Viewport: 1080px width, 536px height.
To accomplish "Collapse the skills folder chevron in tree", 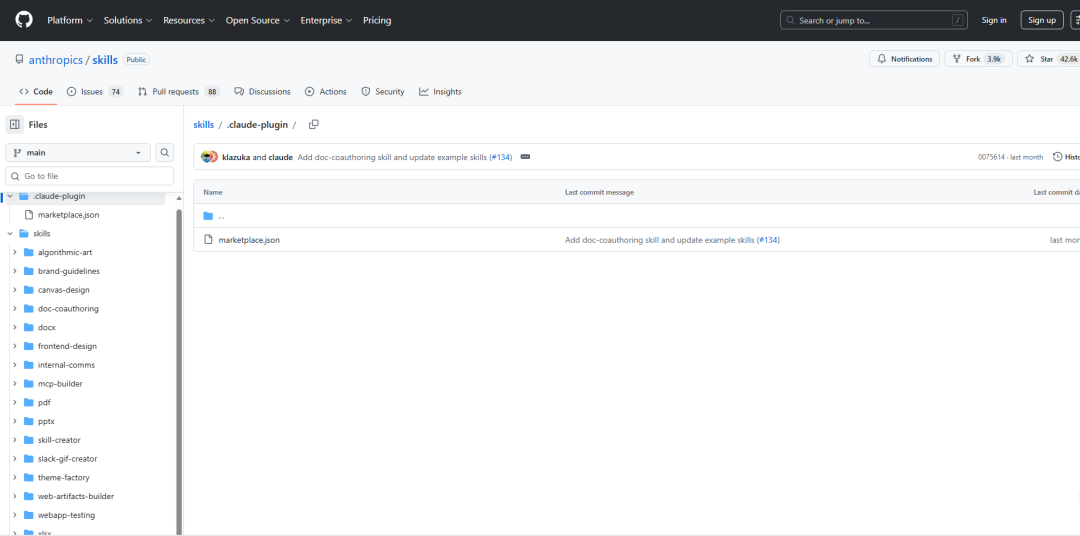I will pos(10,234).
